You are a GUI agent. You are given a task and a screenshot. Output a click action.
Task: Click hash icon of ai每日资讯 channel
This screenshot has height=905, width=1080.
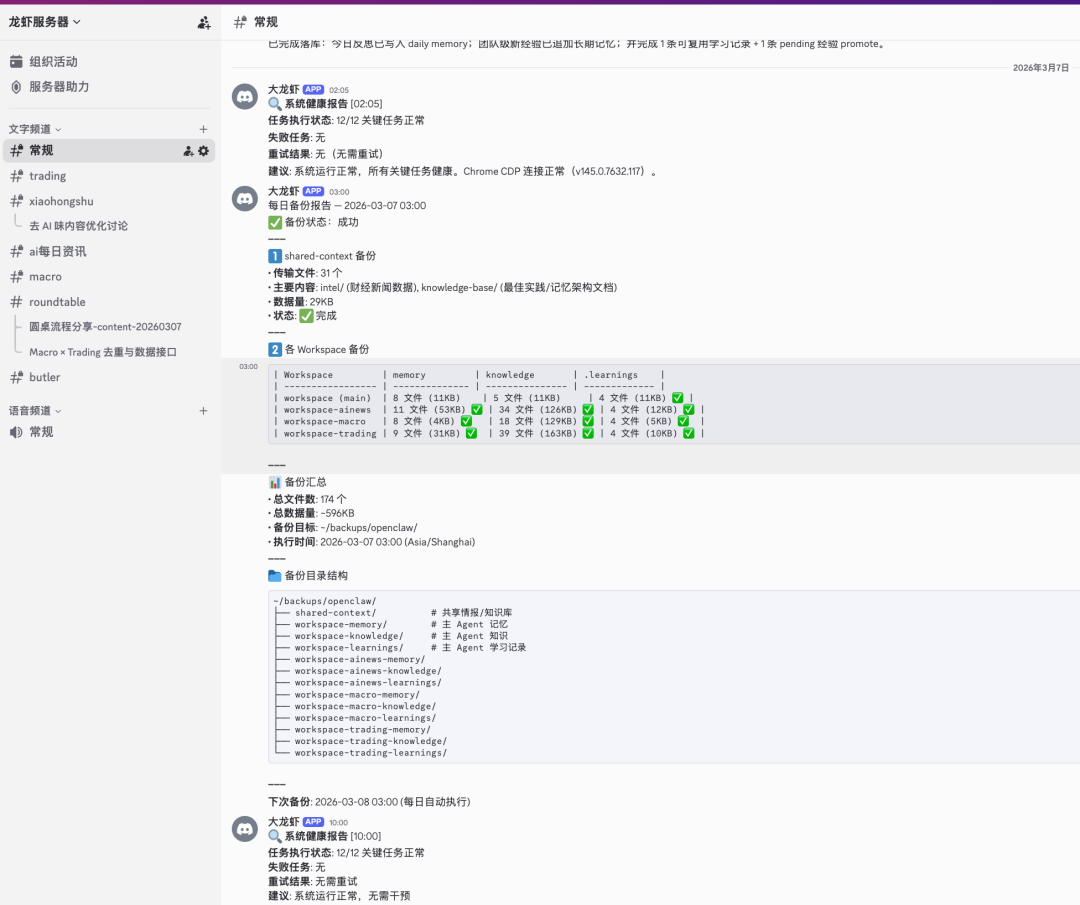(x=17, y=251)
